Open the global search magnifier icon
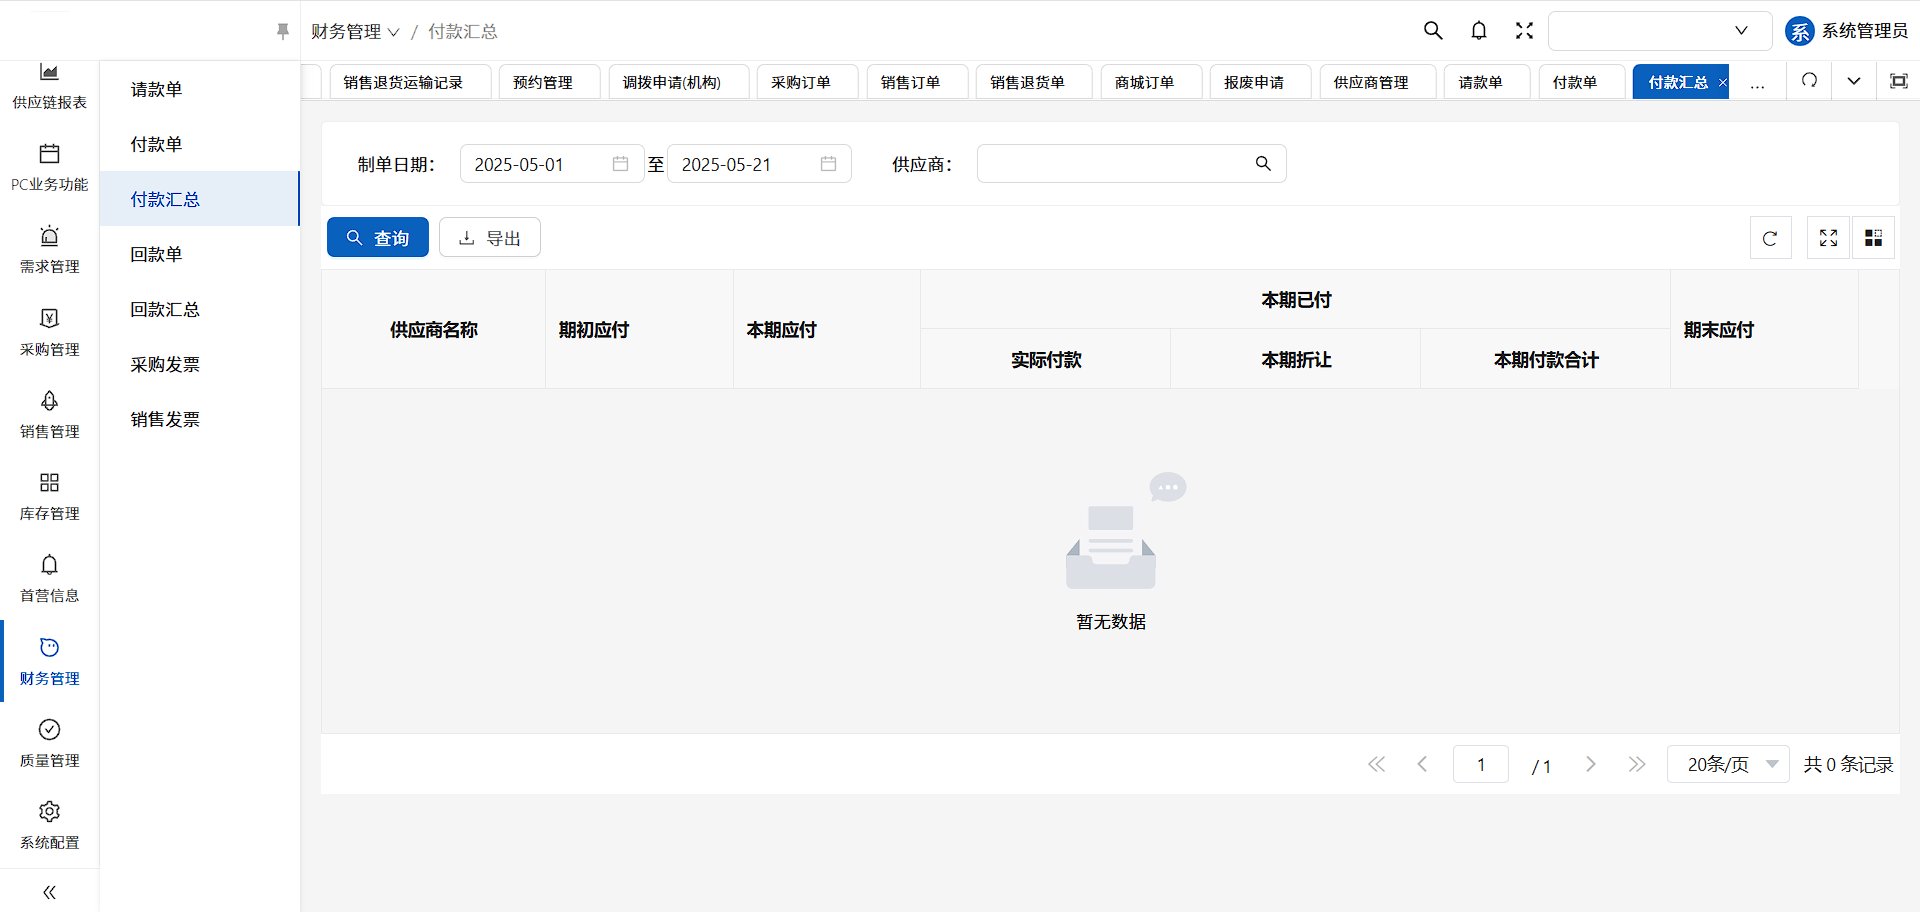1920x912 pixels. pyautogui.click(x=1433, y=31)
